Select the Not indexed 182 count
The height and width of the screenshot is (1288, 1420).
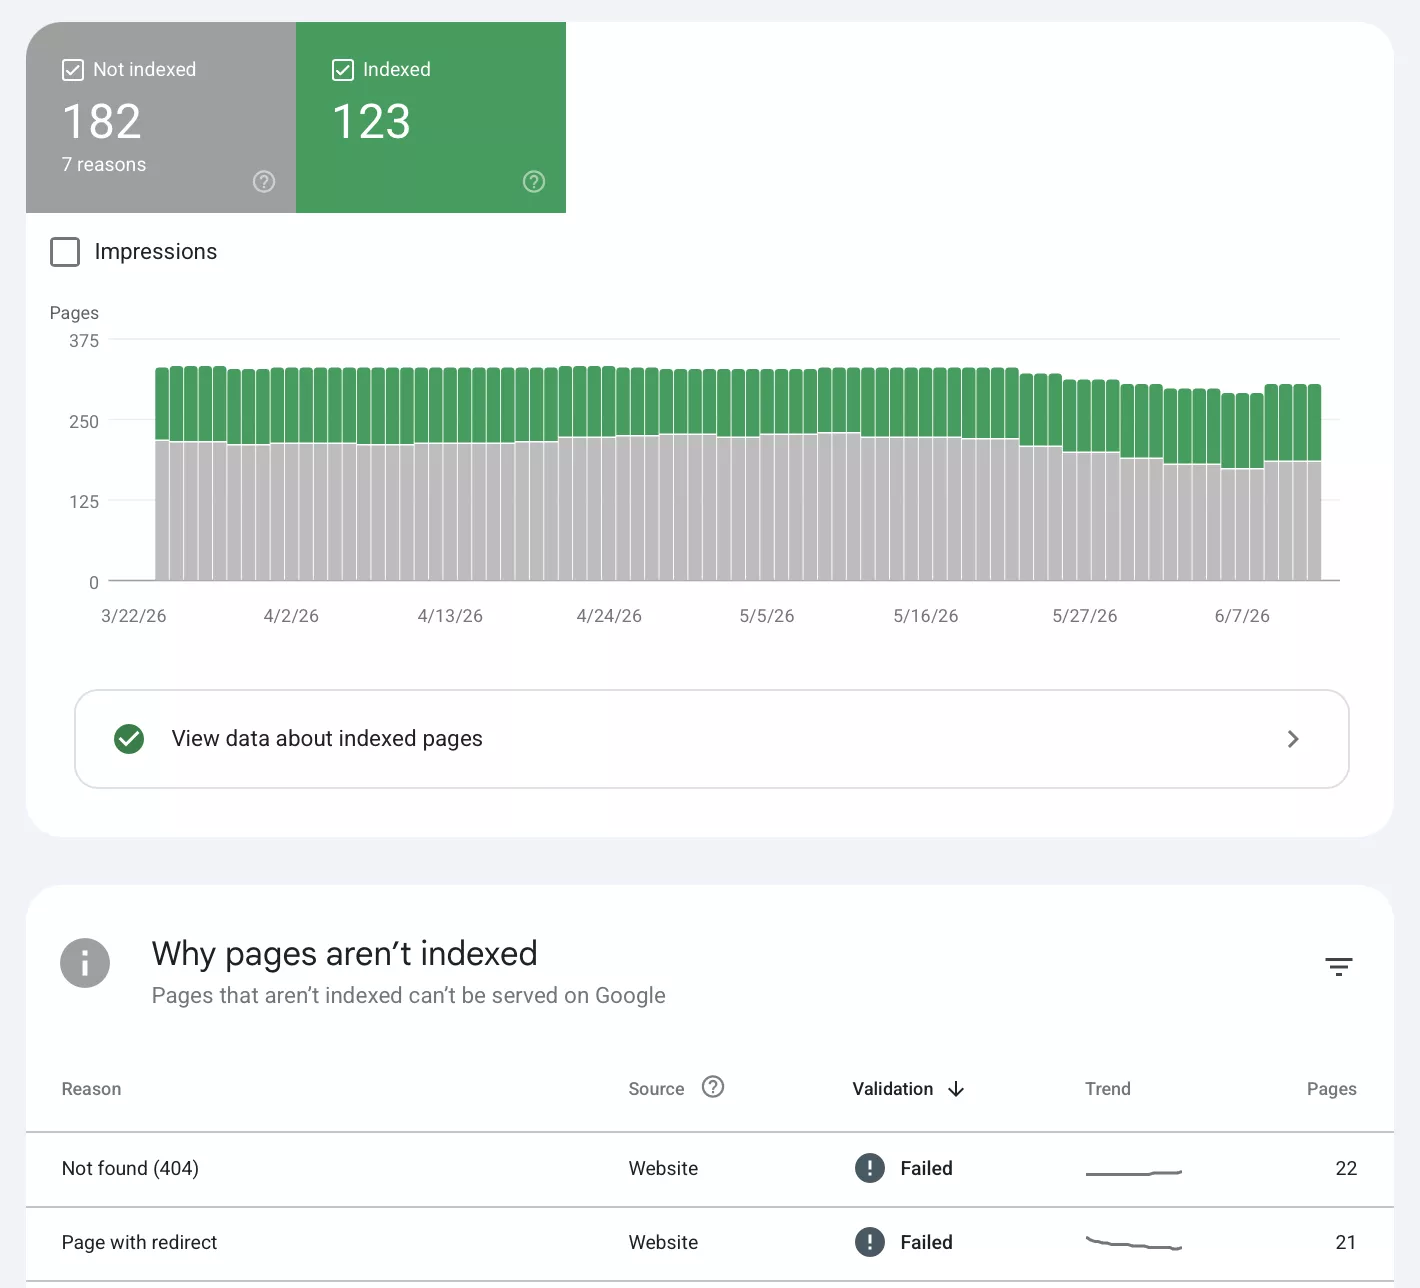(102, 122)
